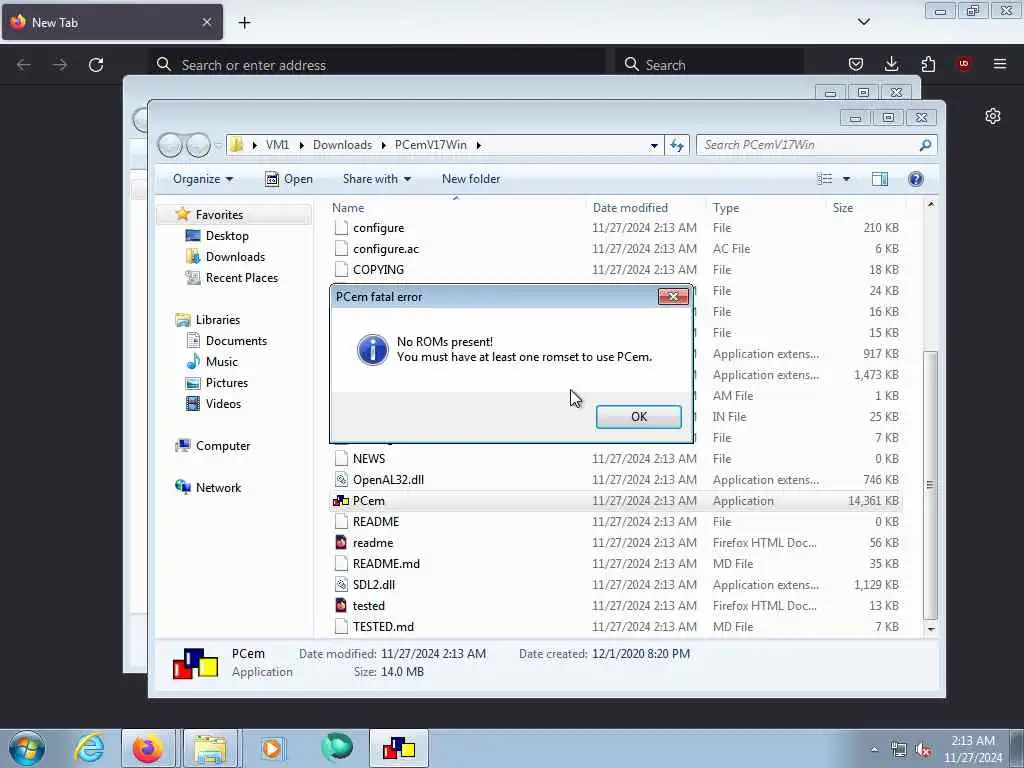Close the New Tab tab
This screenshot has width=1024, height=768.
pyautogui.click(x=206, y=22)
